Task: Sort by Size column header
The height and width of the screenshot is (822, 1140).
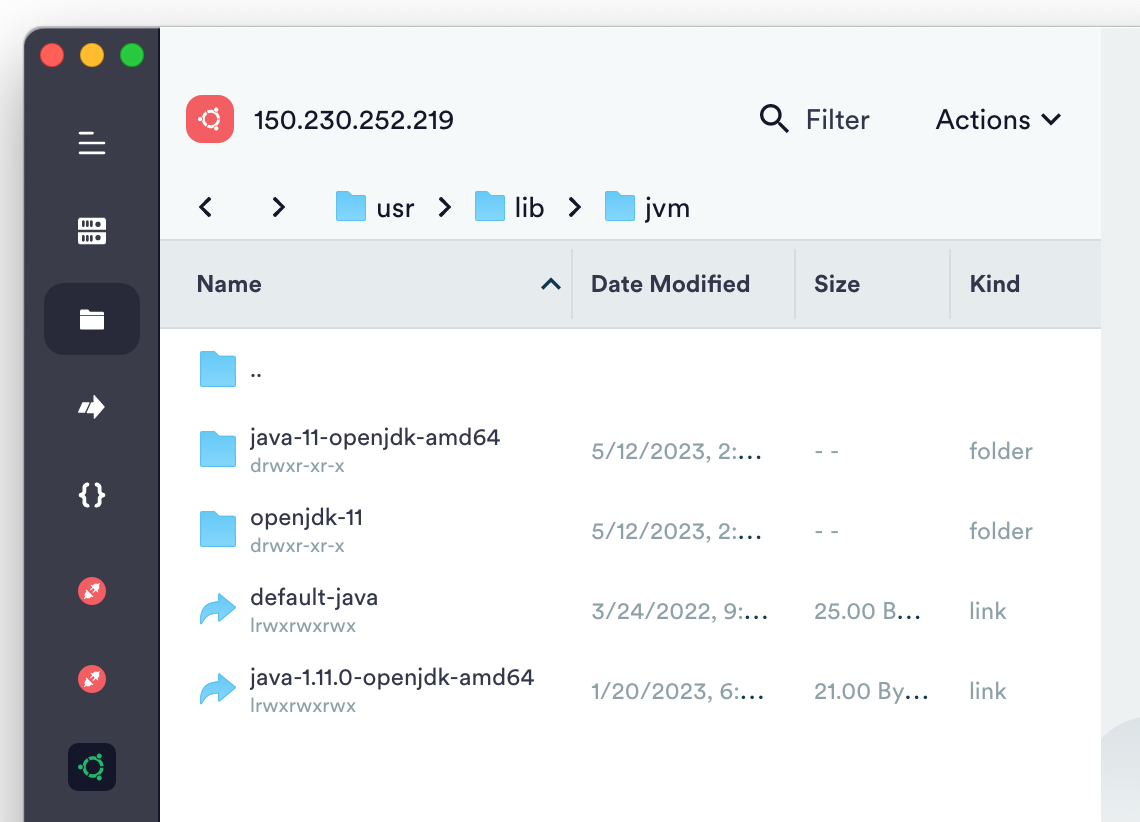Action: point(837,283)
